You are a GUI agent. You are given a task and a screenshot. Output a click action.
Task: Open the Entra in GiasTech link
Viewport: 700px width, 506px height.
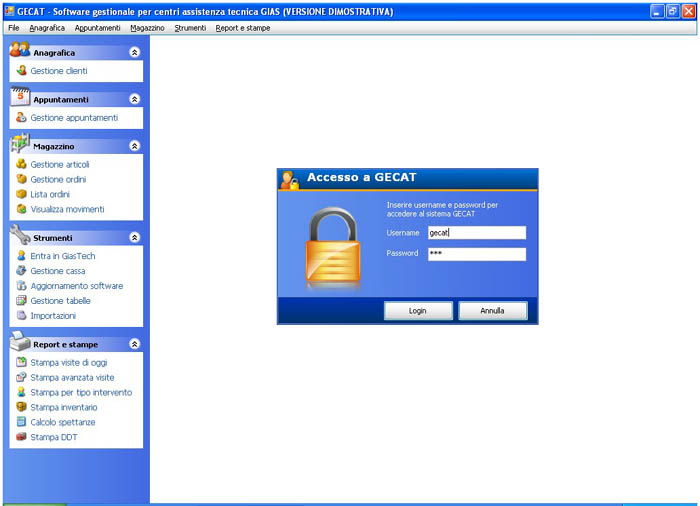pos(63,256)
